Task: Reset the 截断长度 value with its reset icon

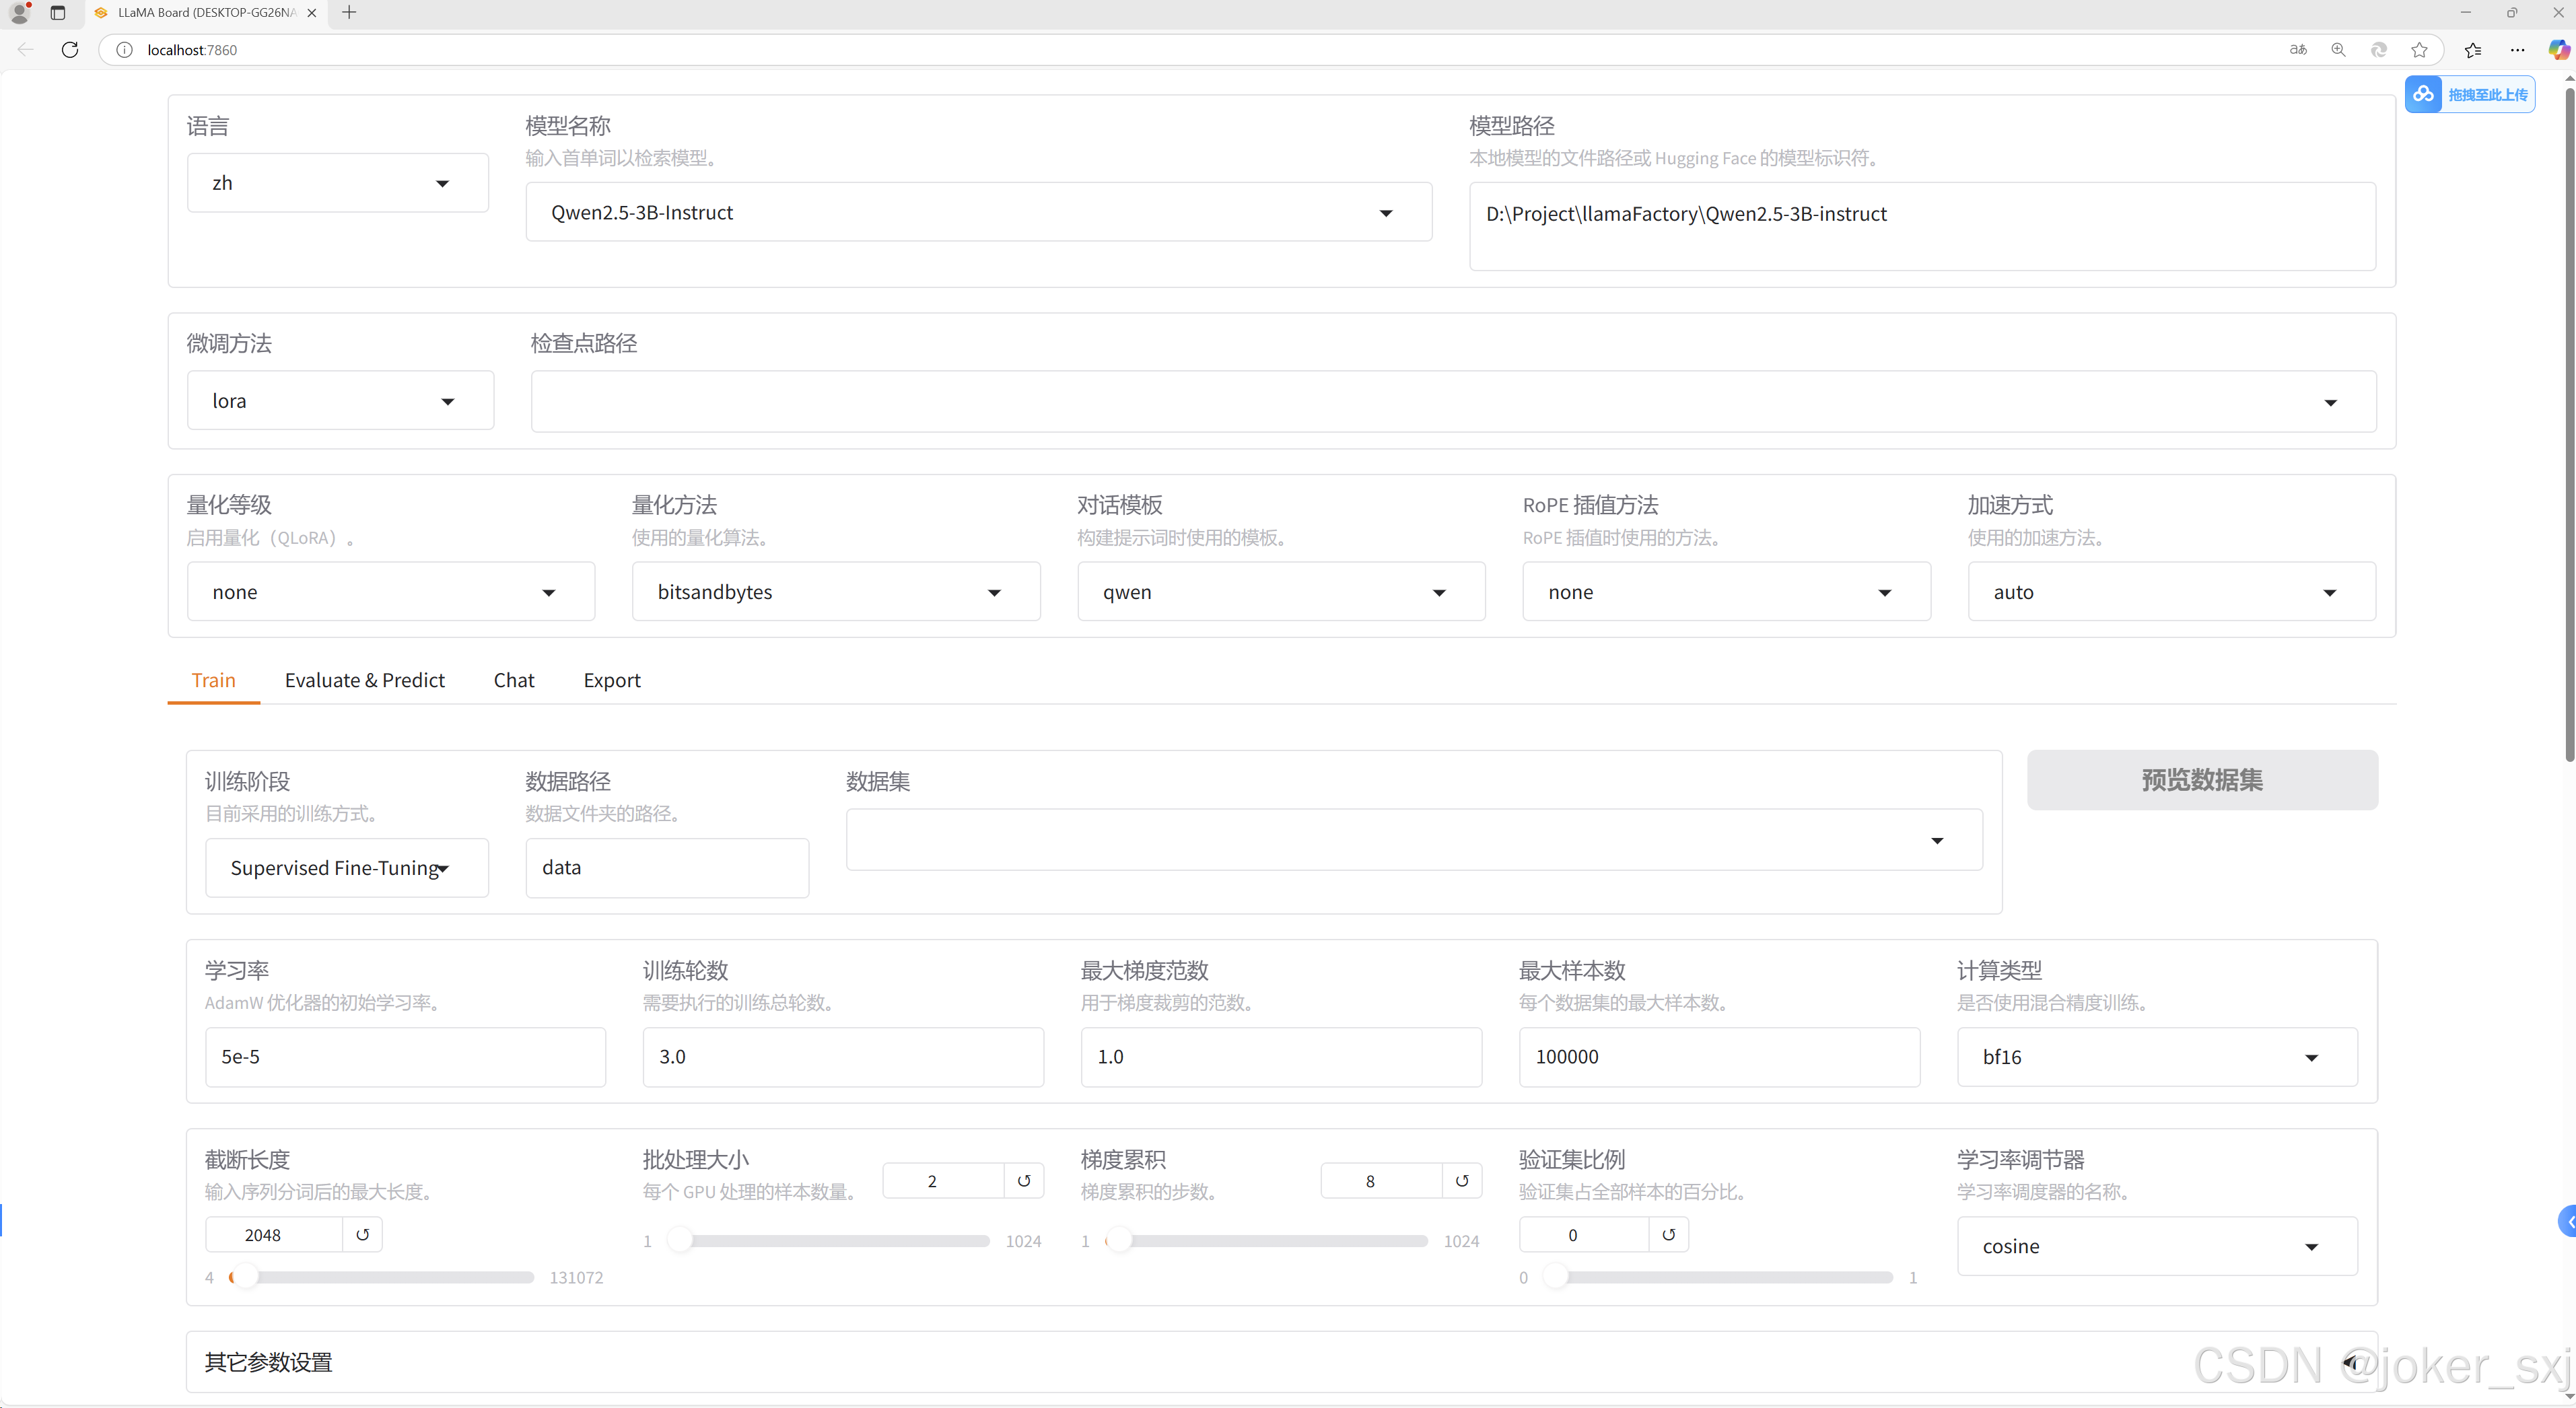Action: click(x=363, y=1235)
